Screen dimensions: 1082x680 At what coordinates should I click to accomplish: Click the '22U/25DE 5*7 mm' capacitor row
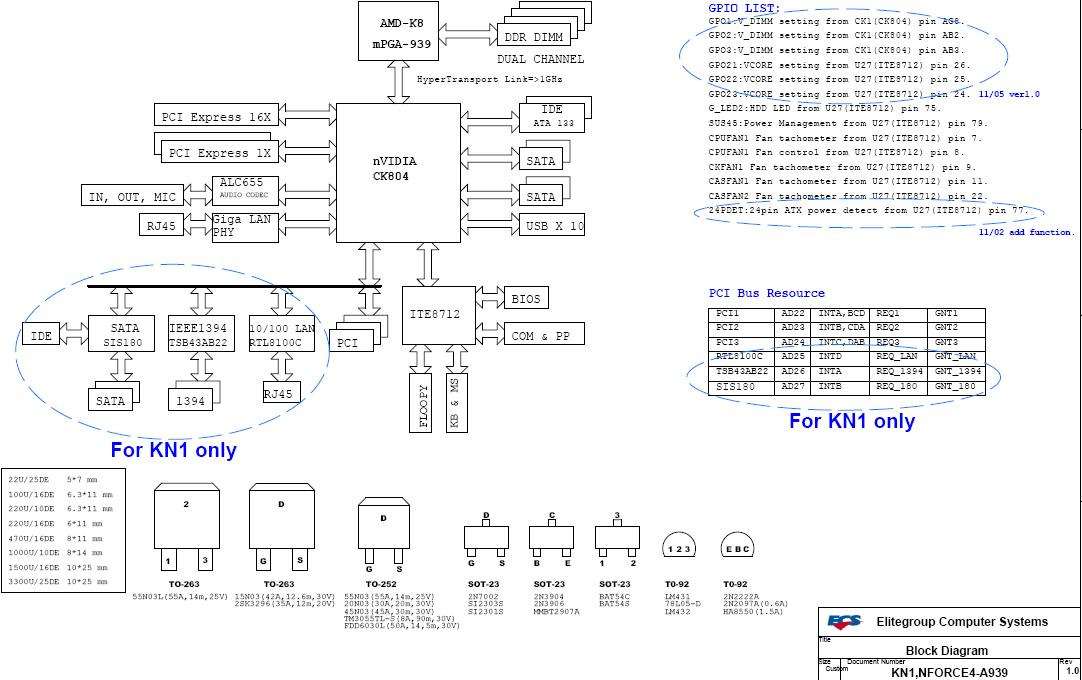[x=53, y=478]
